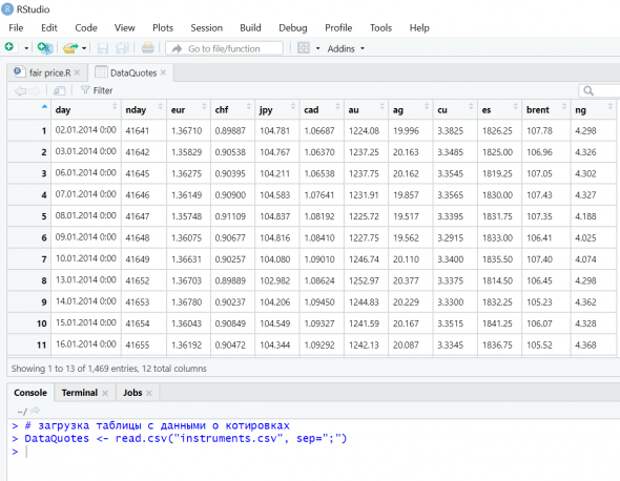Sort table by the eur column

[x=188, y=110]
